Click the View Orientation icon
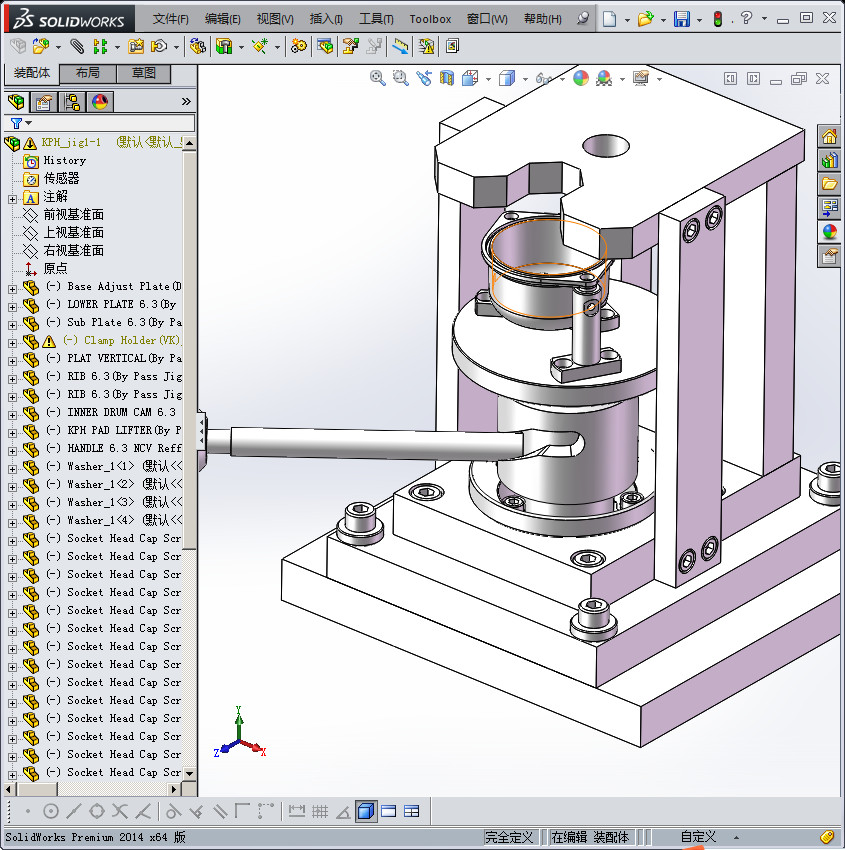The height and width of the screenshot is (850, 845). 470,79
